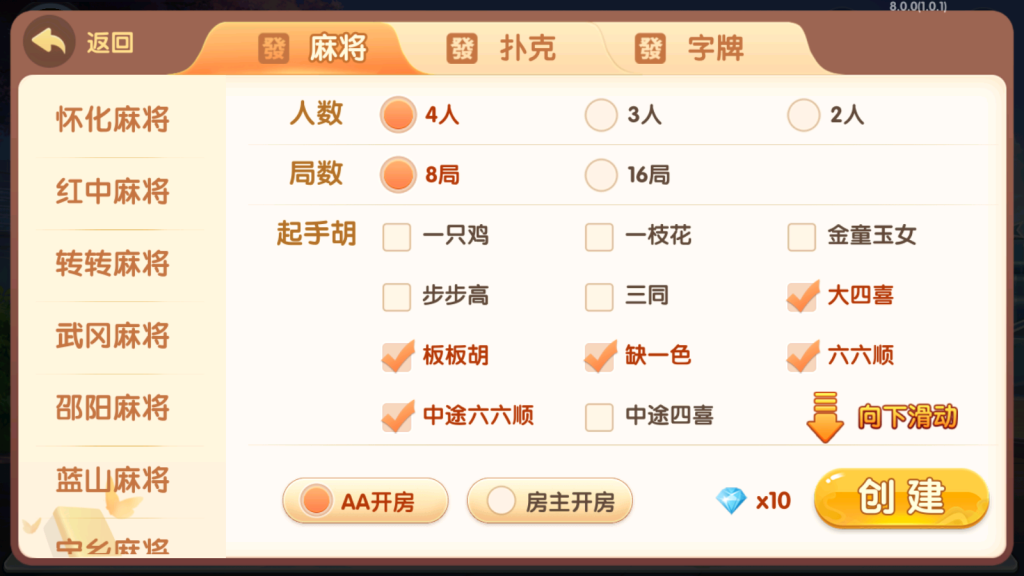Disable the 板板胡 checkbox

396,356
